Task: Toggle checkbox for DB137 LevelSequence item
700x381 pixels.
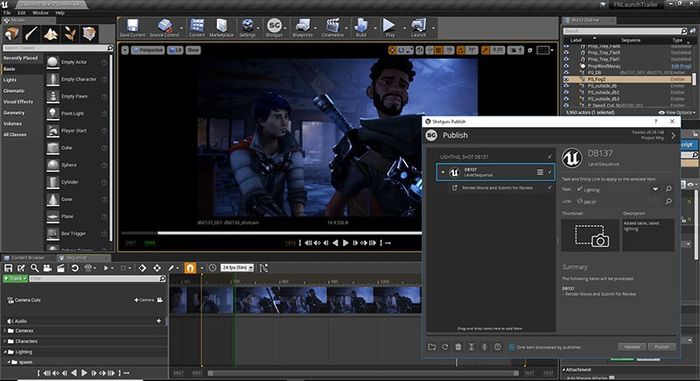Action: (550, 172)
